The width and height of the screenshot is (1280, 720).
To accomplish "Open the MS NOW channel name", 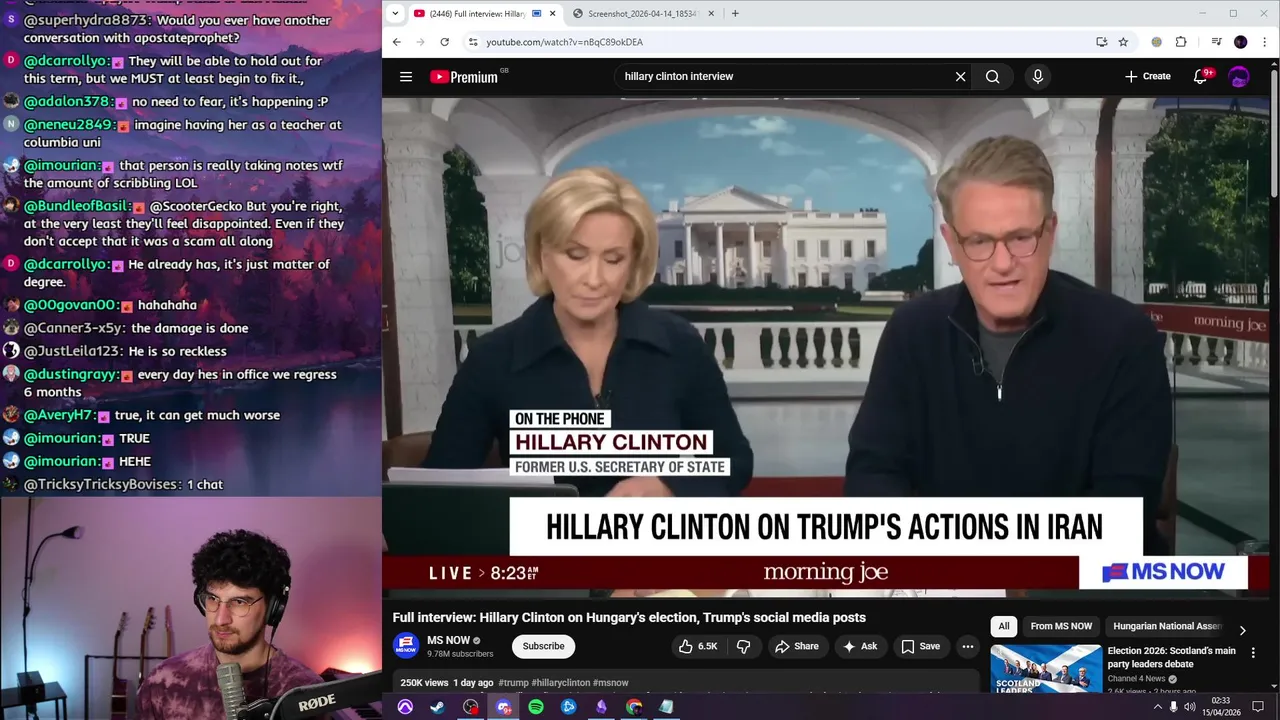I will (x=448, y=640).
